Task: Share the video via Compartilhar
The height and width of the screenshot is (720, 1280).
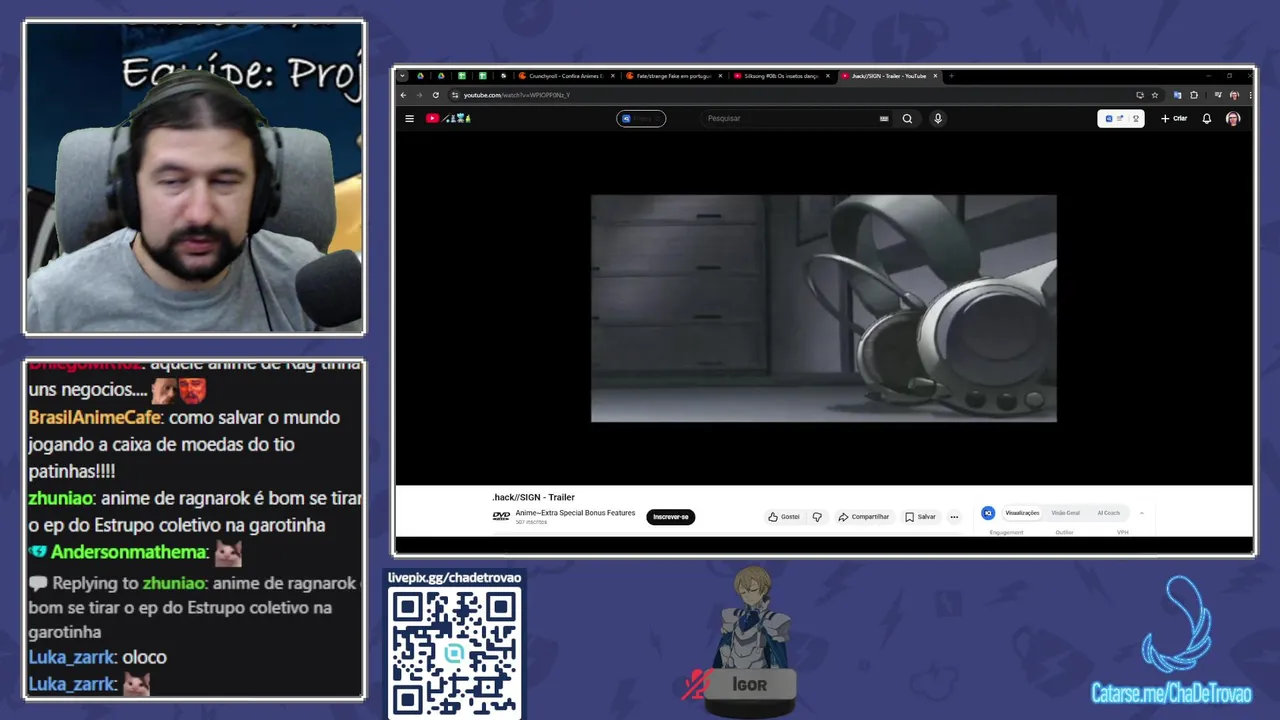Action: [863, 517]
